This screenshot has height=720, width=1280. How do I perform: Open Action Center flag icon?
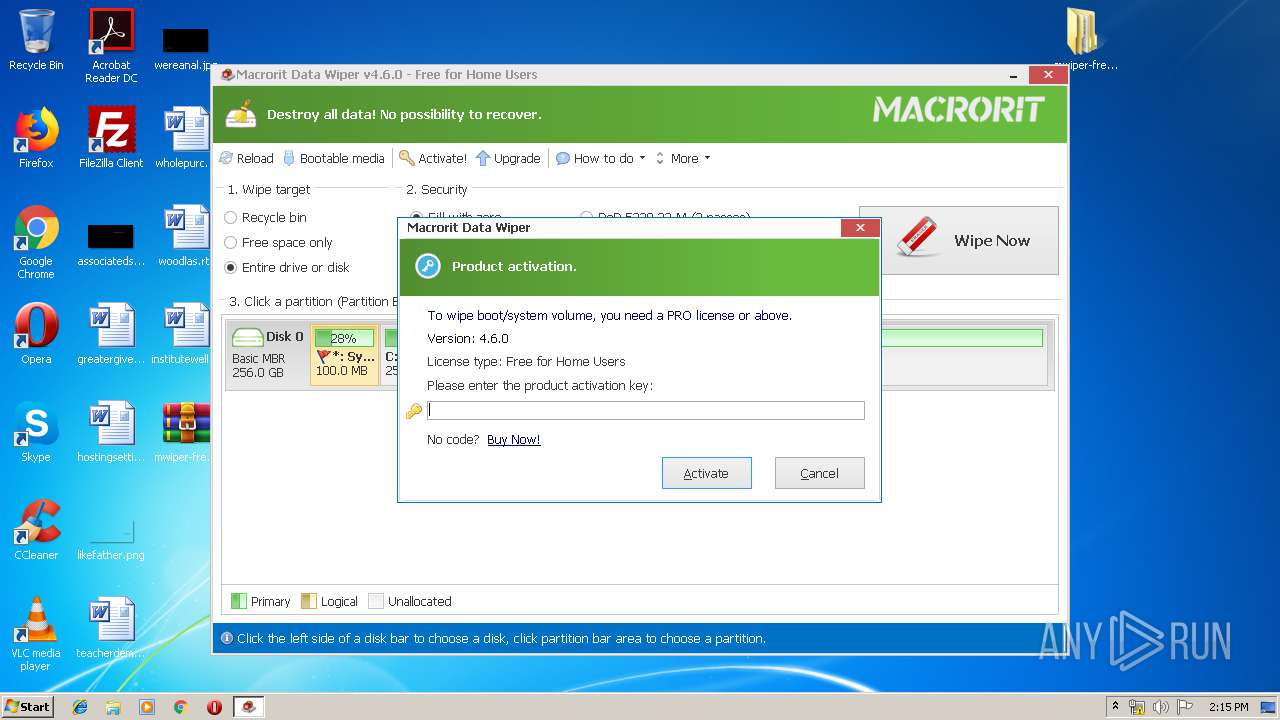[x=1185, y=707]
